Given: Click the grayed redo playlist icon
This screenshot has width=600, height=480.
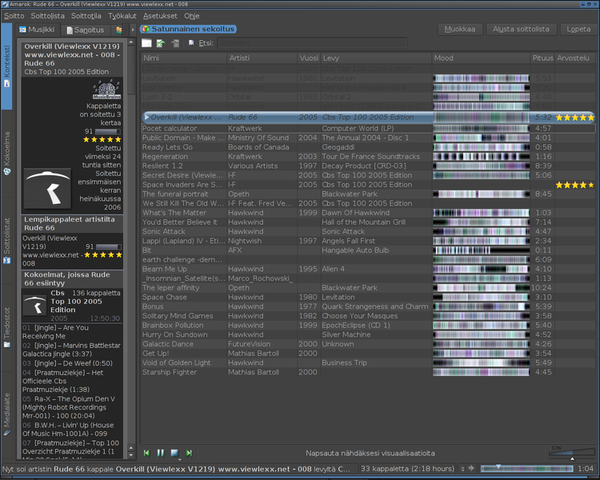Looking at the screenshot, I should (175, 43).
